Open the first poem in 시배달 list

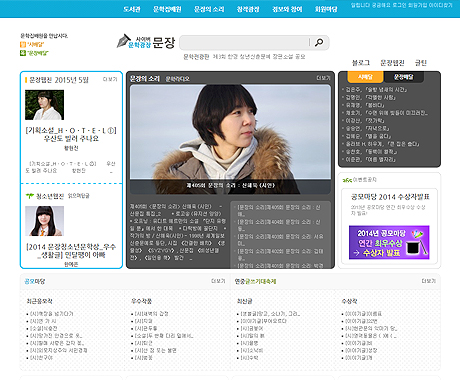[x=376, y=90]
